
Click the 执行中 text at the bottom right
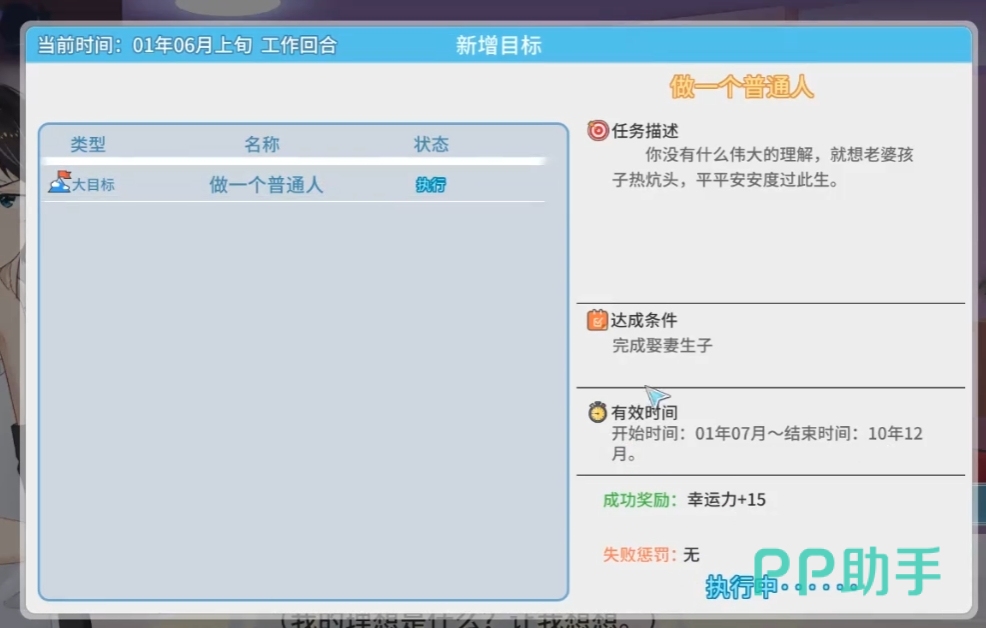(x=740, y=587)
